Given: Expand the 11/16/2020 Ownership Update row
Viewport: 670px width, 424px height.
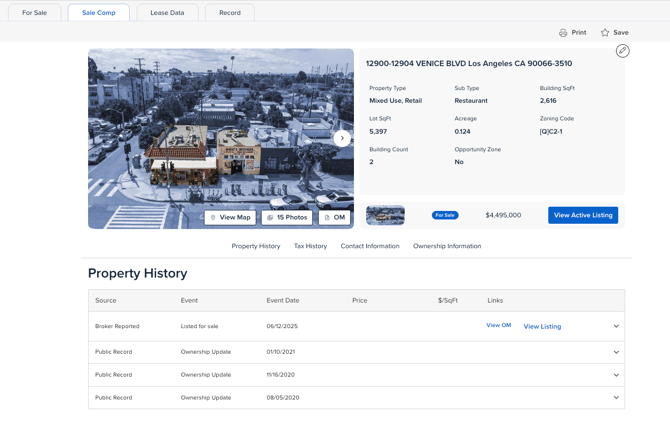Looking at the screenshot, I should pos(616,375).
